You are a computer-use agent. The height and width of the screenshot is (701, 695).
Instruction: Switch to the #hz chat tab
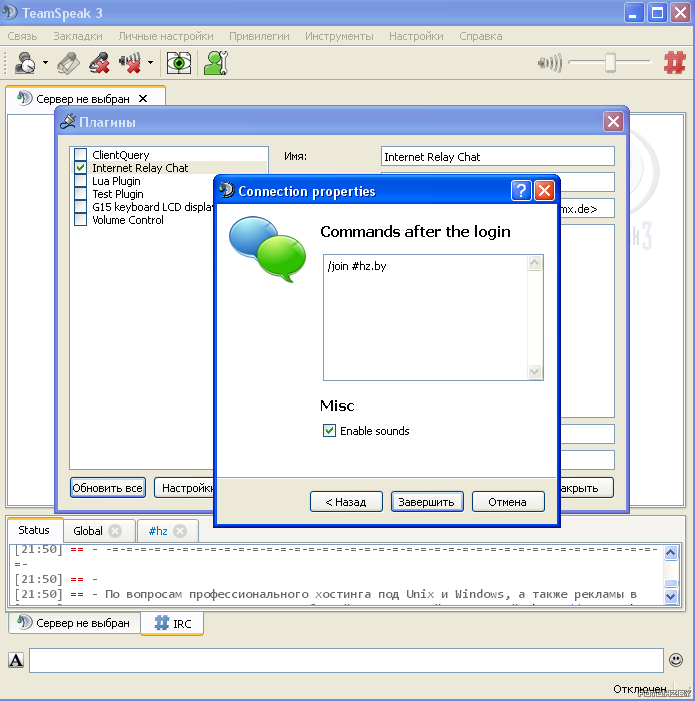pos(158,531)
